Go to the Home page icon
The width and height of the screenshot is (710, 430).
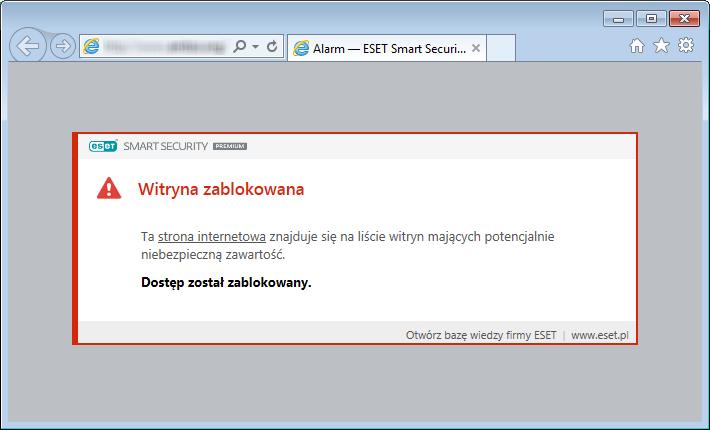(637, 45)
